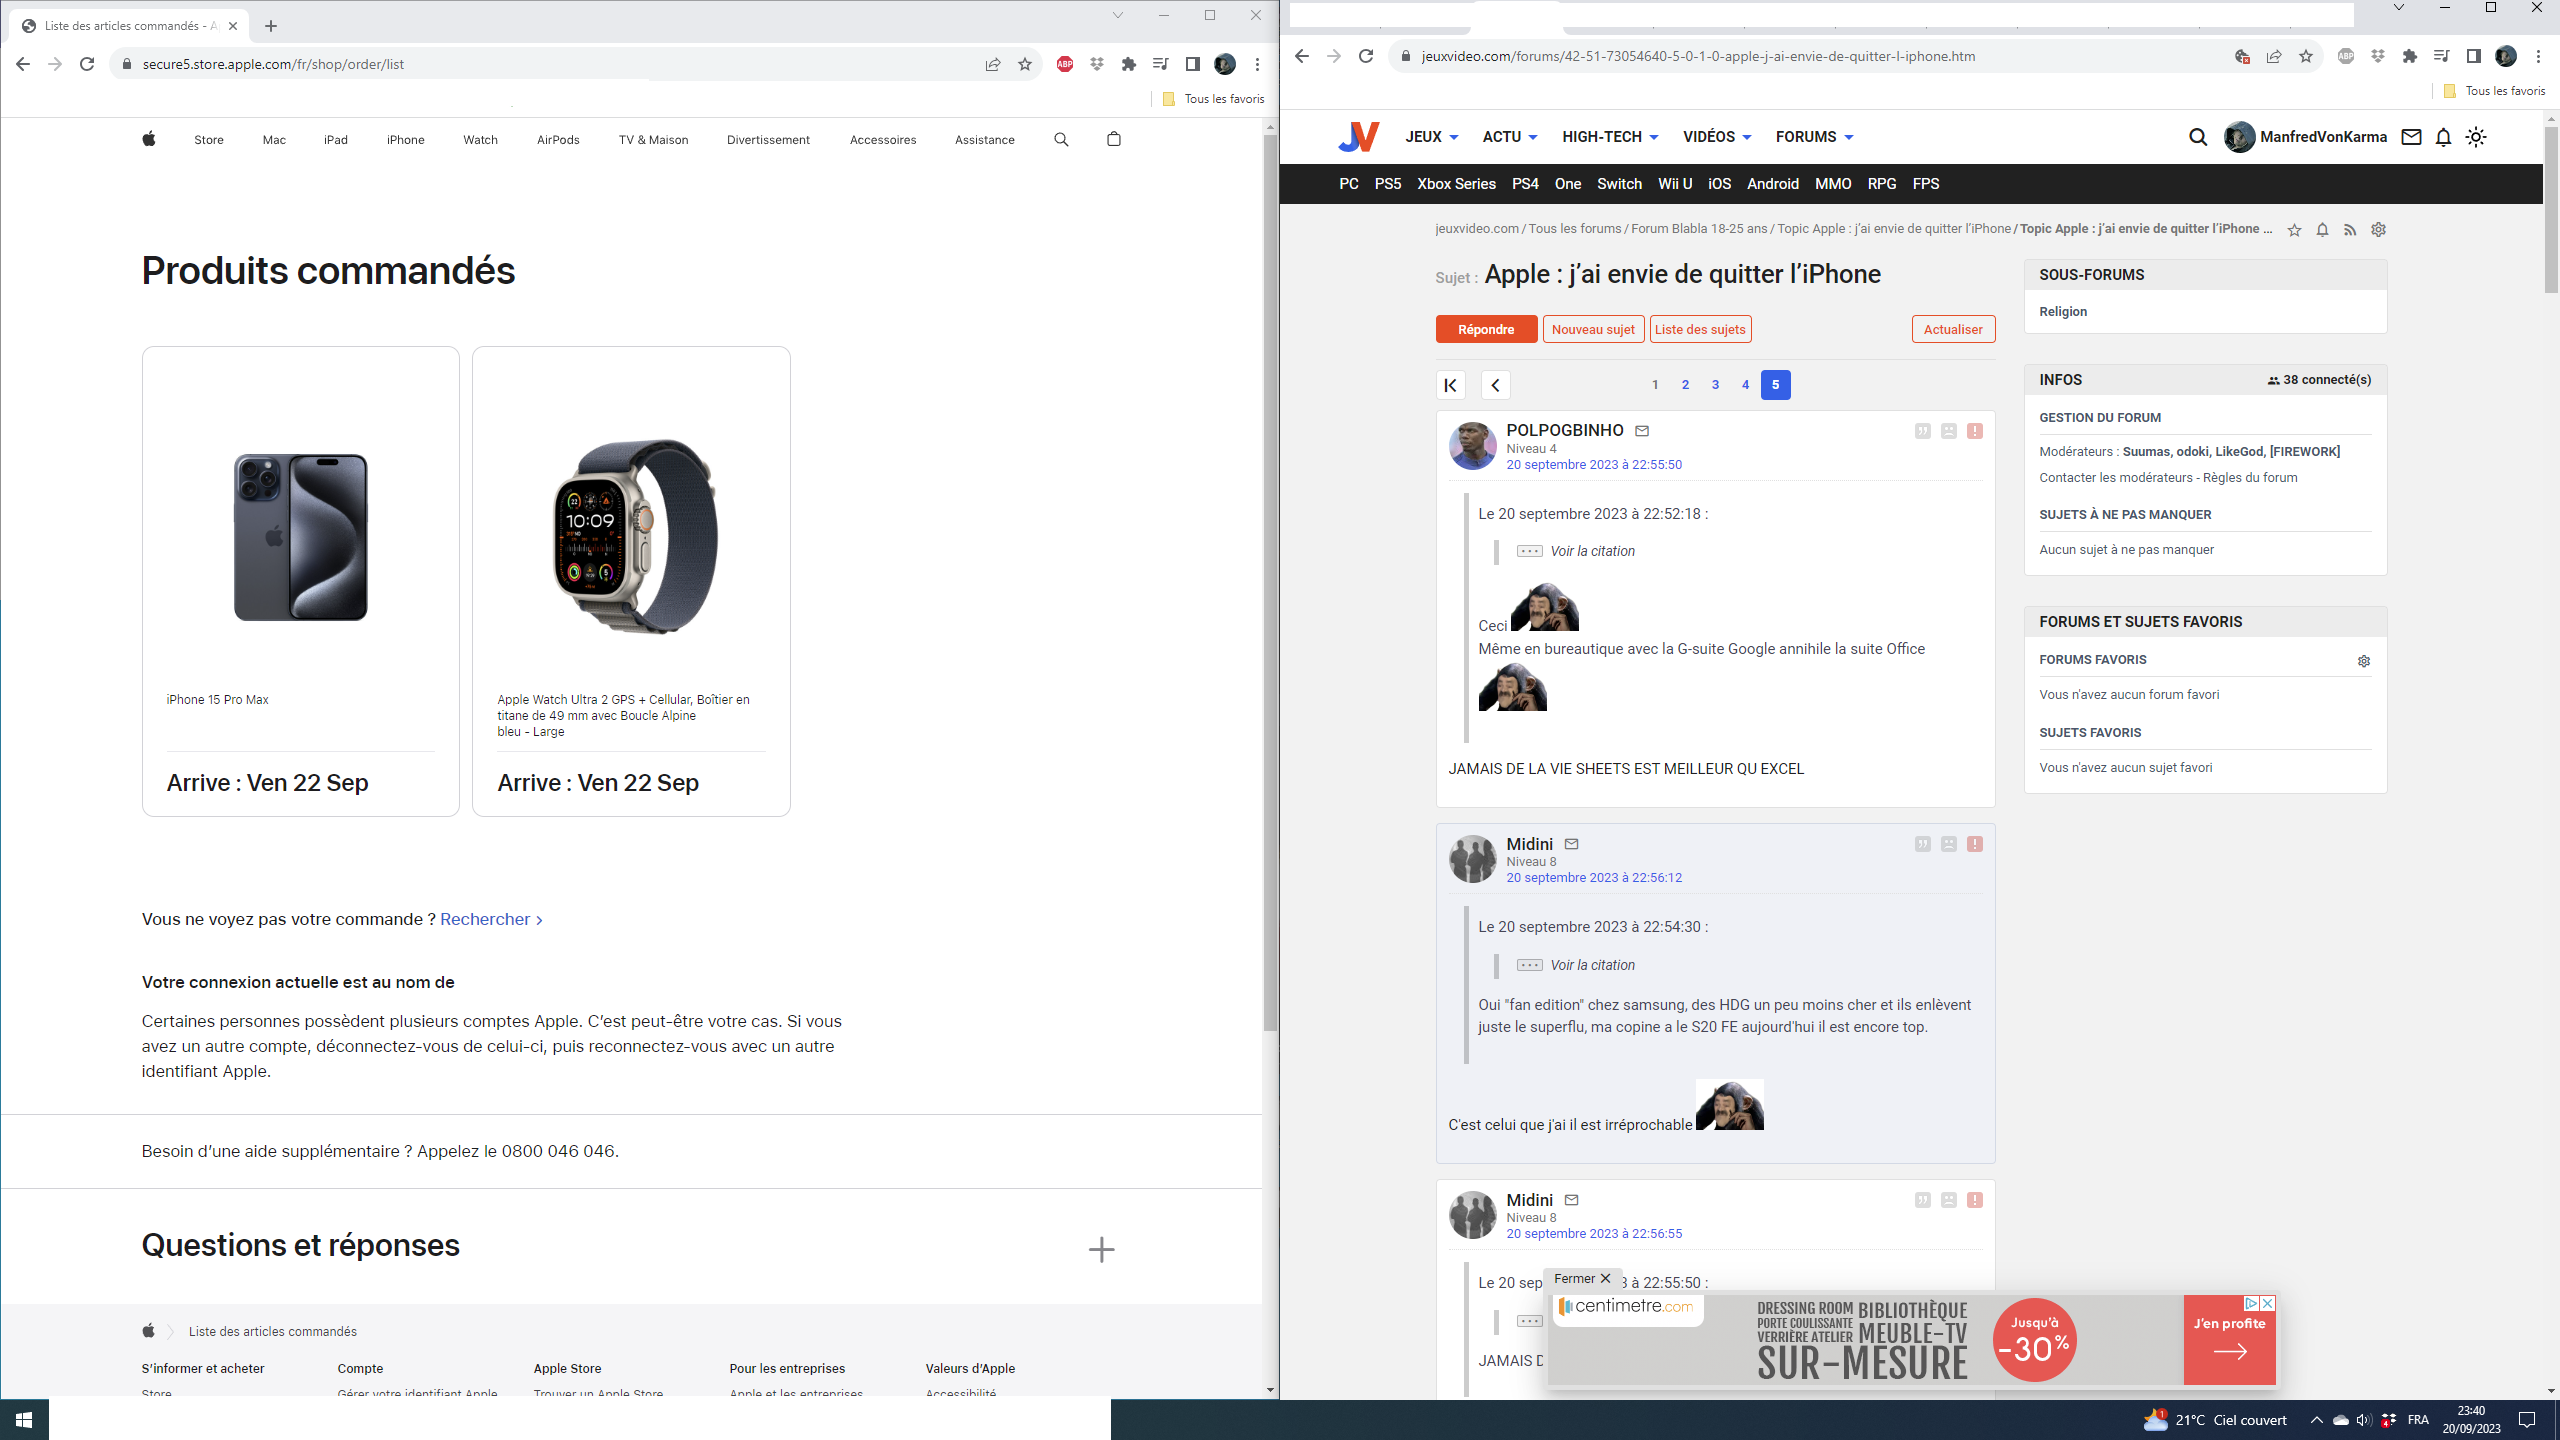Open the AirPods menu on Apple Store

(558, 140)
